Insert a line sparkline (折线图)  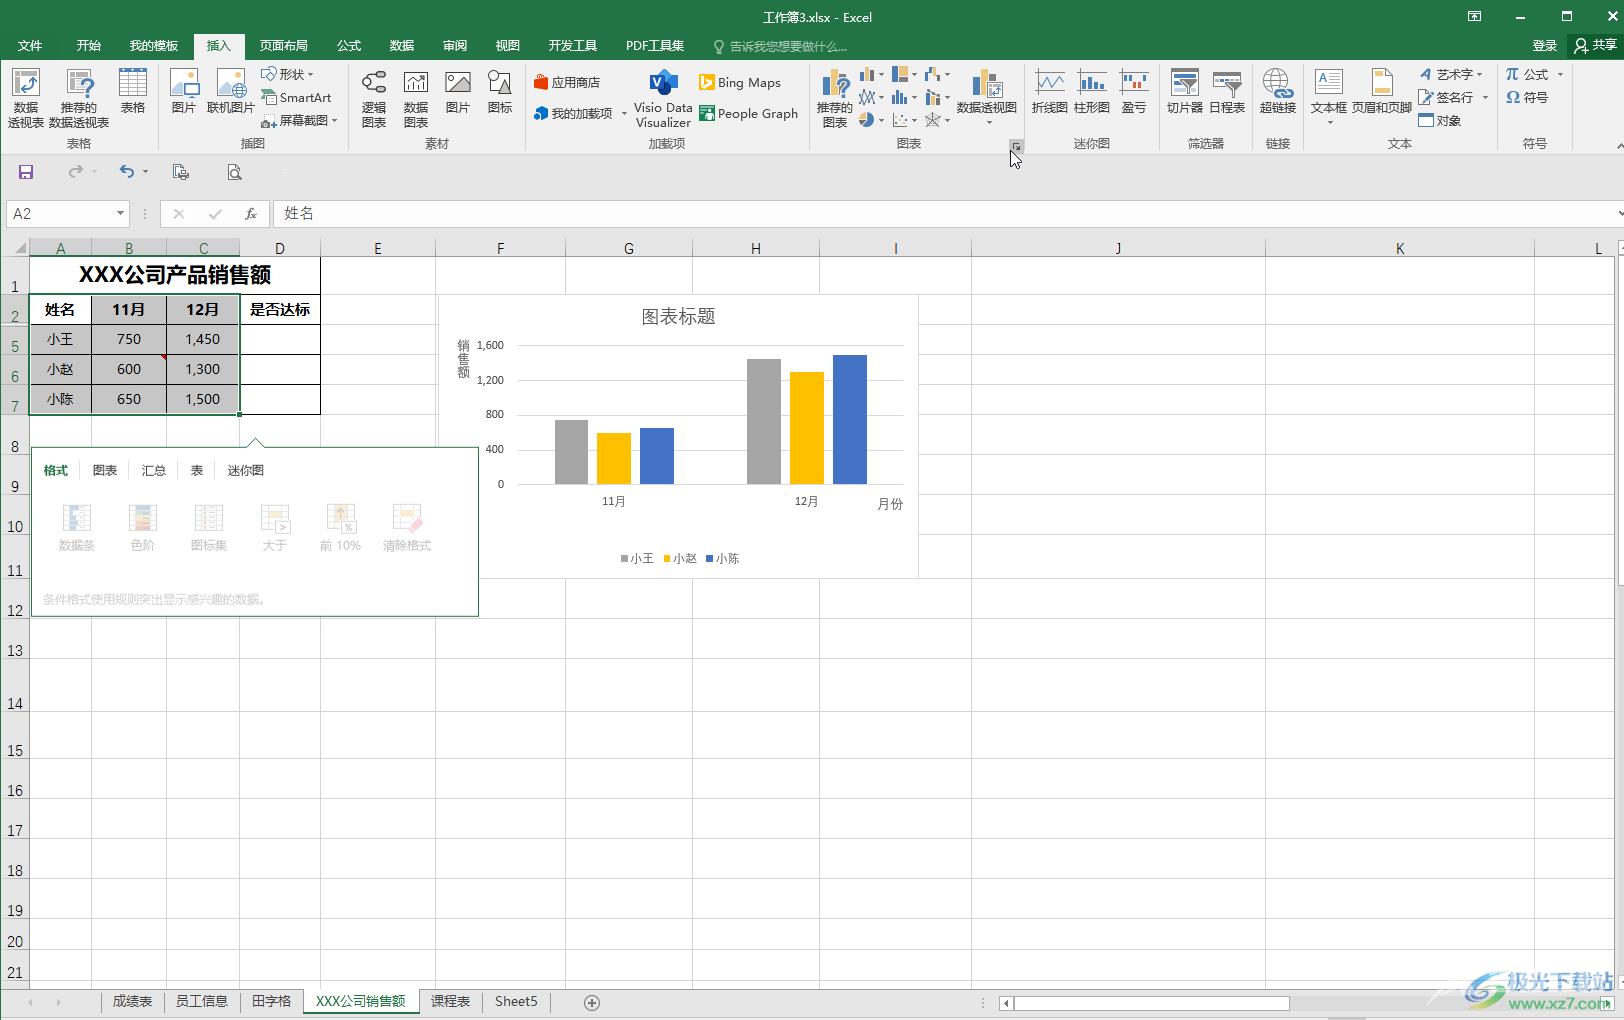1049,92
